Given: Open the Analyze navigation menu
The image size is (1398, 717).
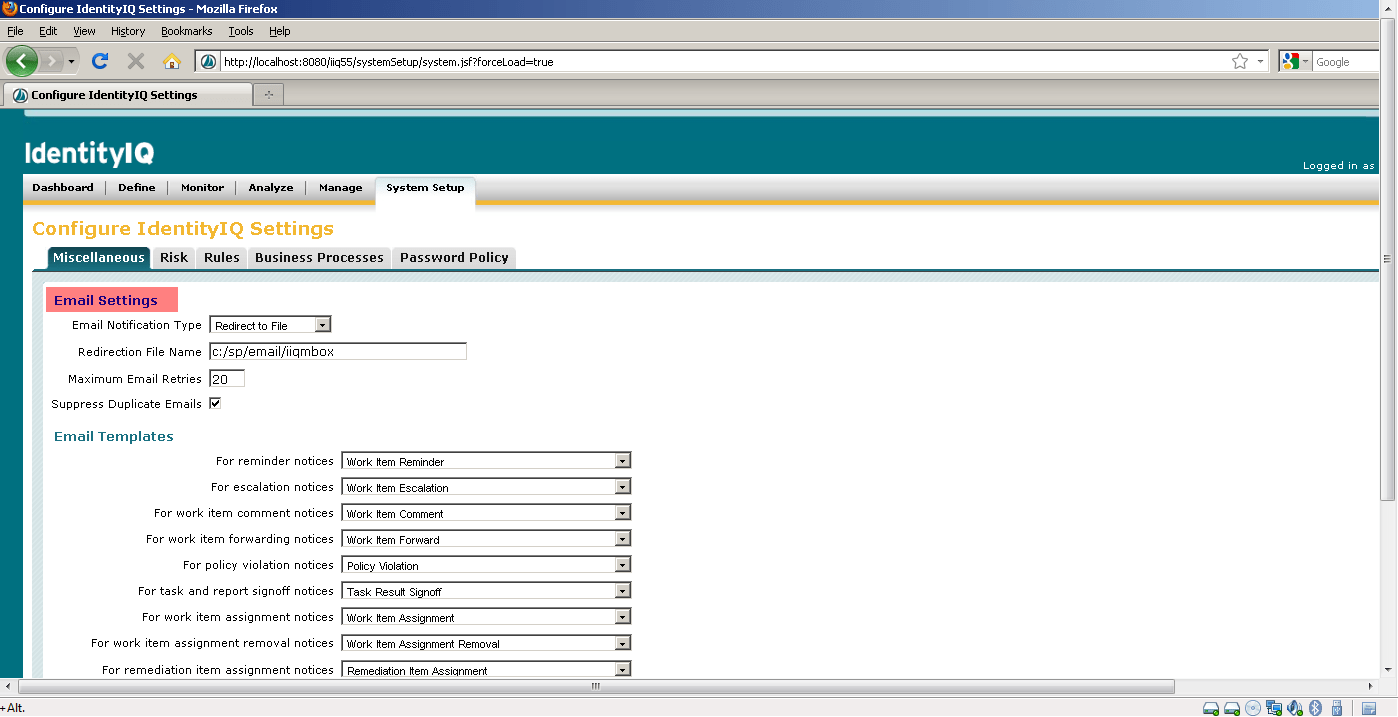Looking at the screenshot, I should click(x=271, y=187).
